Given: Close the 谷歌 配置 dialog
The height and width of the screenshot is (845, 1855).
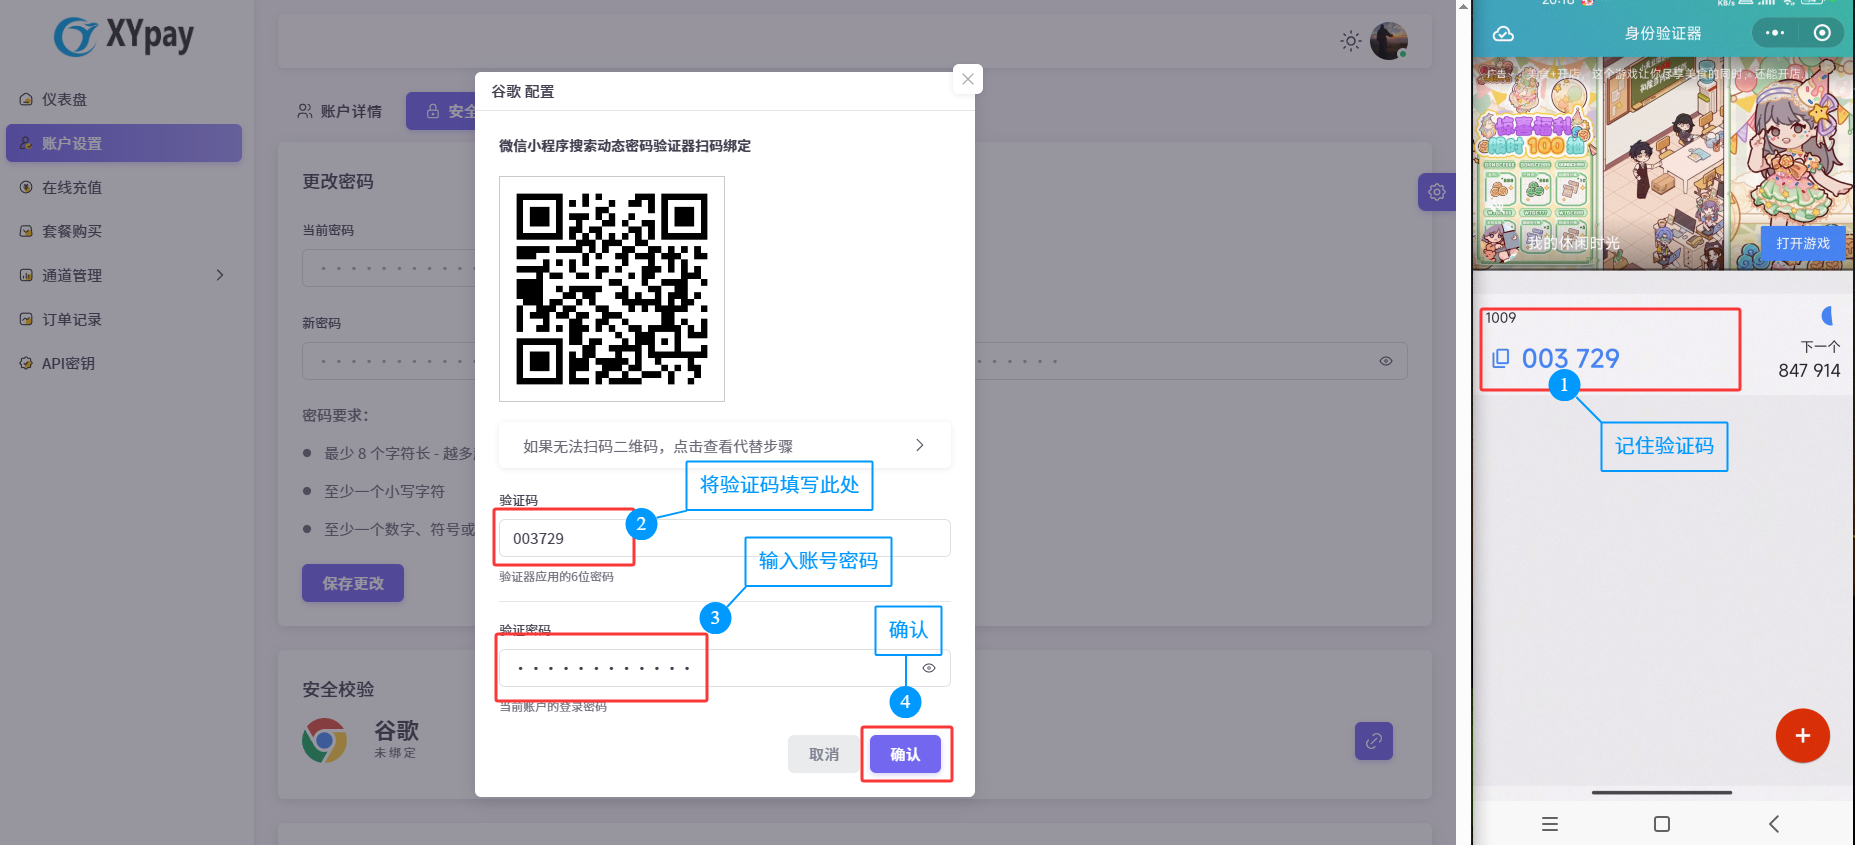Looking at the screenshot, I should [x=967, y=79].
